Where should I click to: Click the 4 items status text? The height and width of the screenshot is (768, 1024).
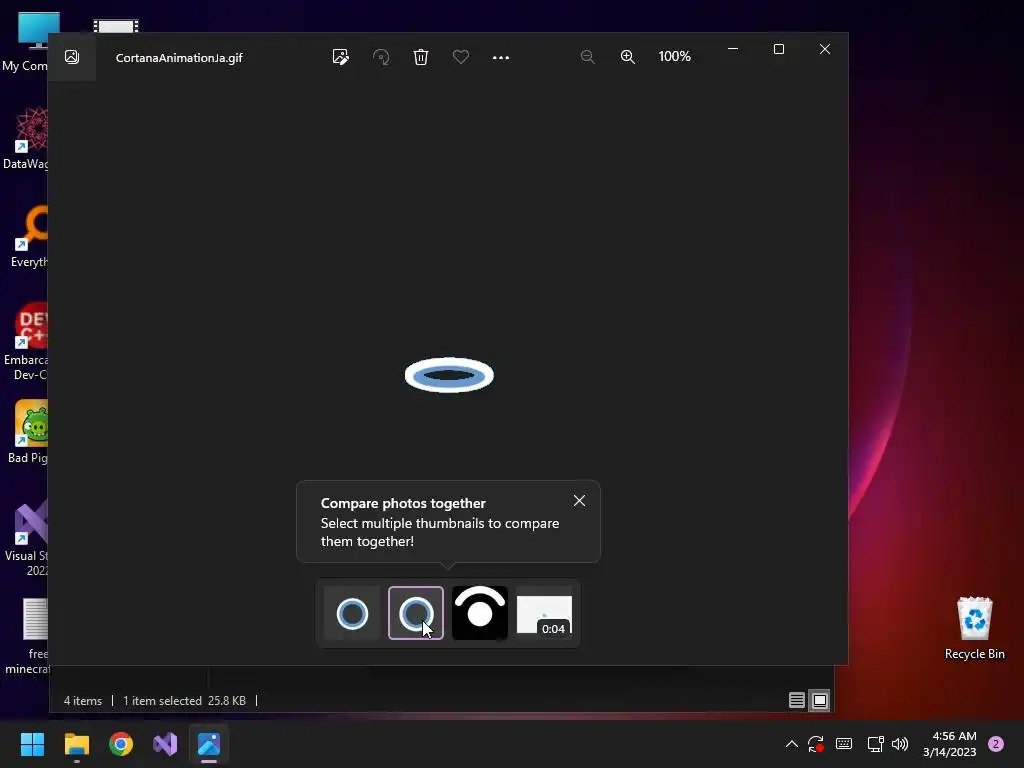click(x=83, y=701)
